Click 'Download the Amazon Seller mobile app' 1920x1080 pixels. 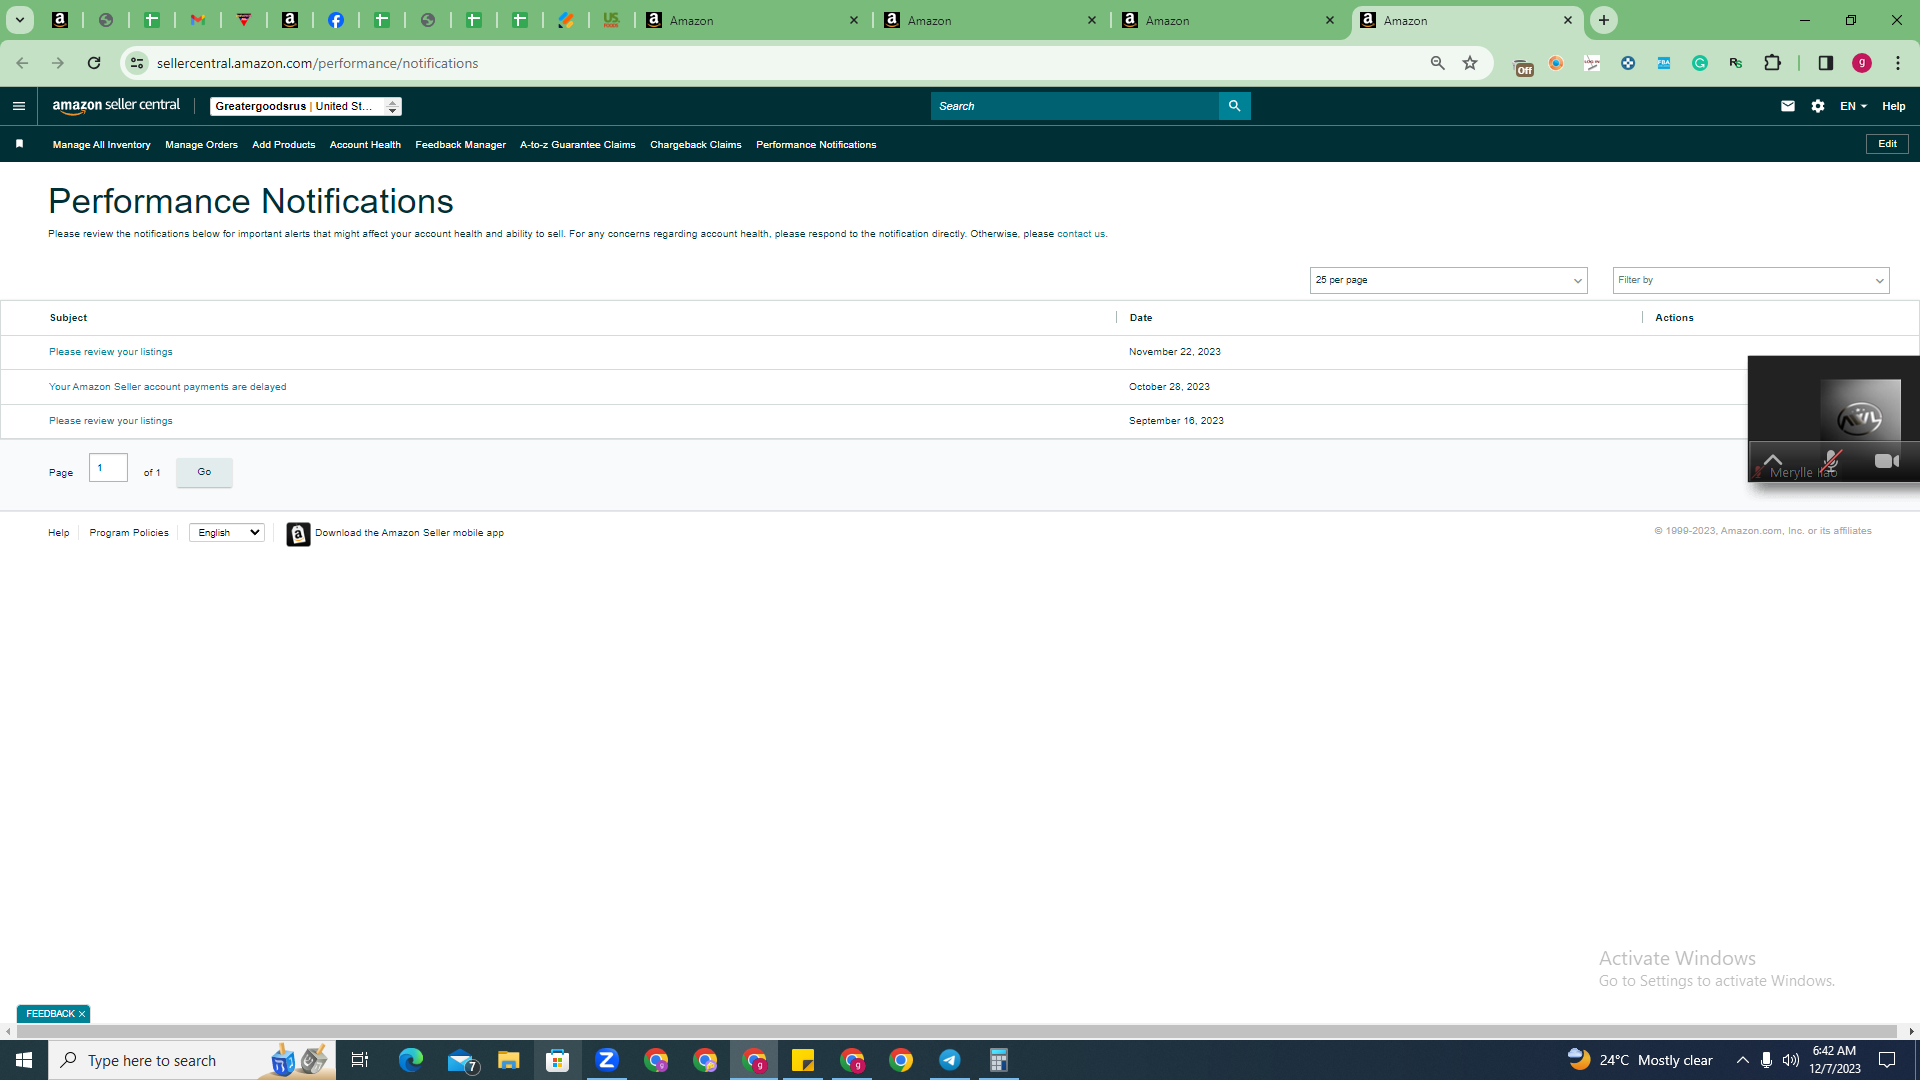click(x=409, y=533)
